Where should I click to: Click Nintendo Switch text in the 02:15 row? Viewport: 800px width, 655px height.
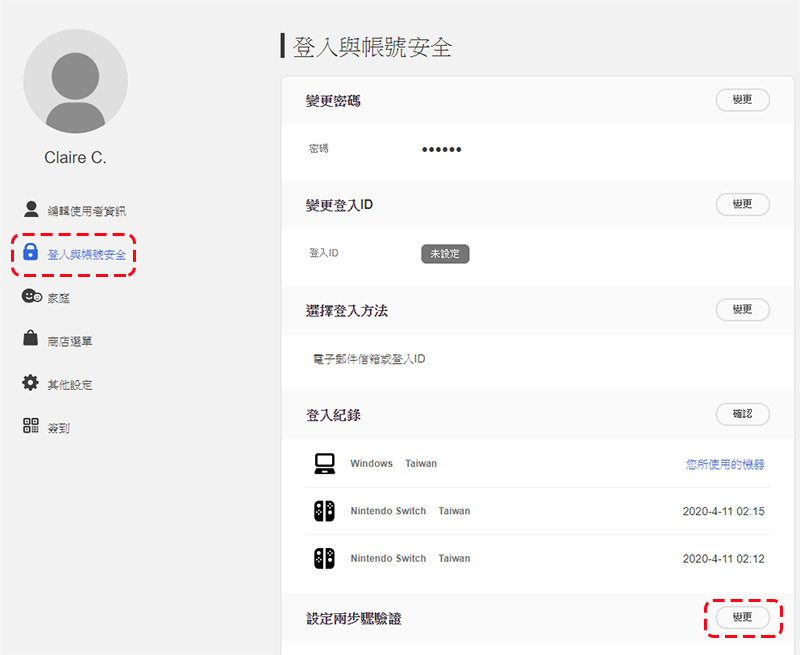pyautogui.click(x=388, y=511)
